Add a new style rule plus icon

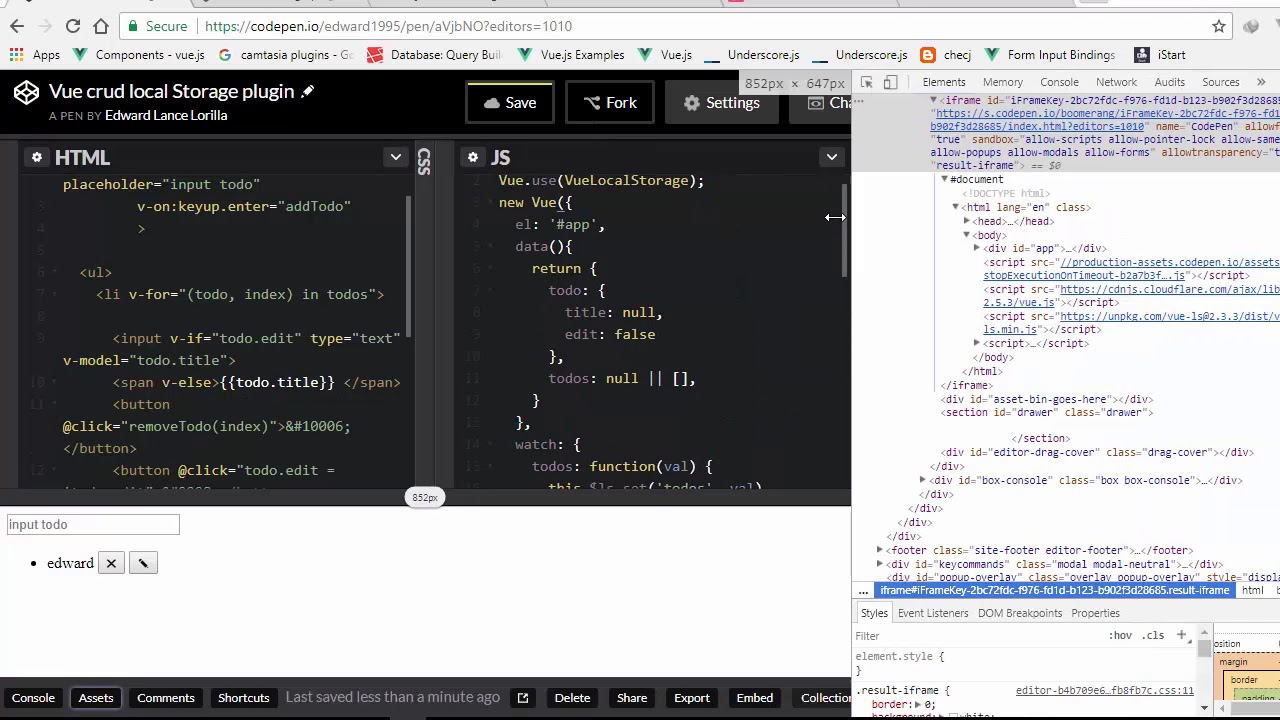click(x=1181, y=635)
